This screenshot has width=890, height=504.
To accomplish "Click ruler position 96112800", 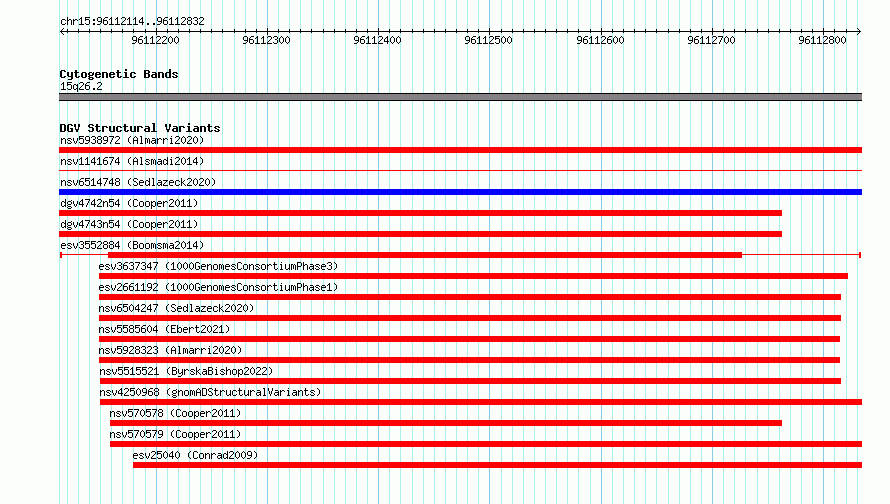I will click(822, 40).
